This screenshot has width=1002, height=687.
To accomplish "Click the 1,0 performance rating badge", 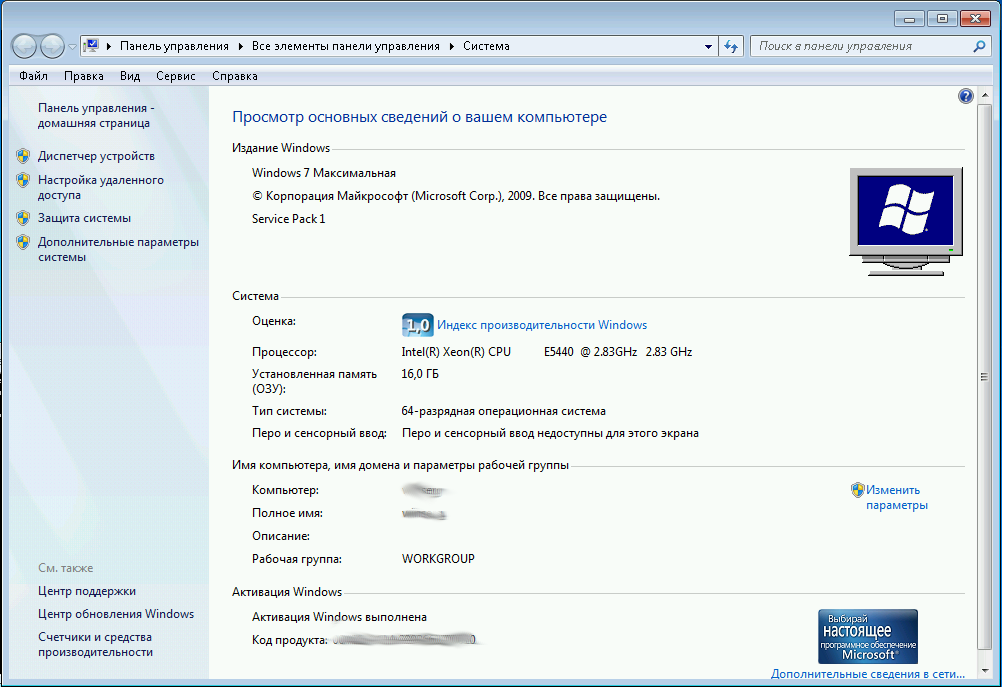I will (x=418, y=325).
